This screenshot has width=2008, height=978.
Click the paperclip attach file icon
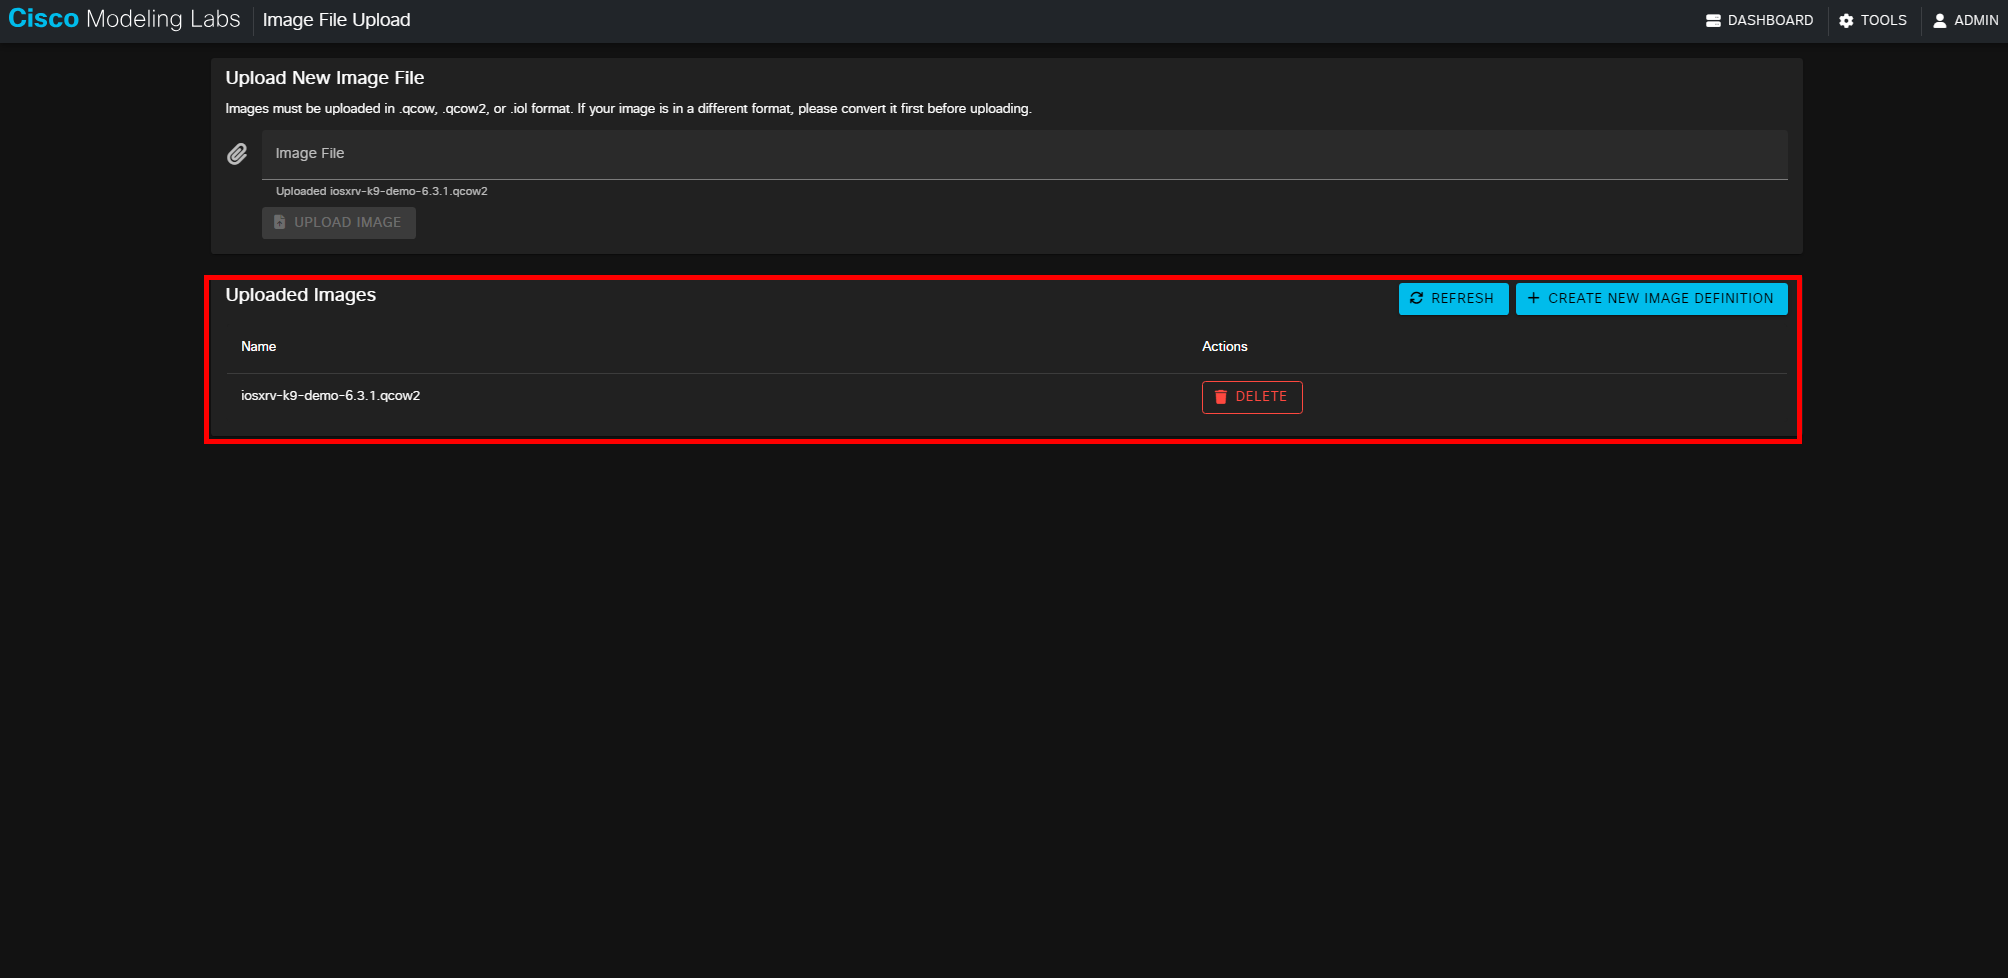point(237,154)
